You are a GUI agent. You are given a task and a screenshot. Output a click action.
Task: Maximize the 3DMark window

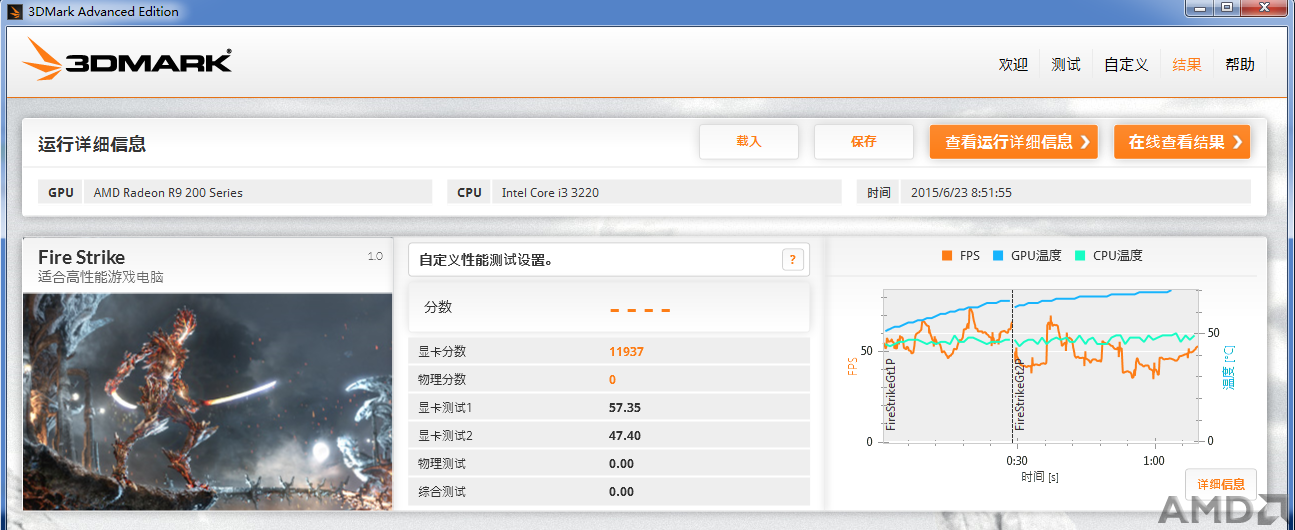1227,8
